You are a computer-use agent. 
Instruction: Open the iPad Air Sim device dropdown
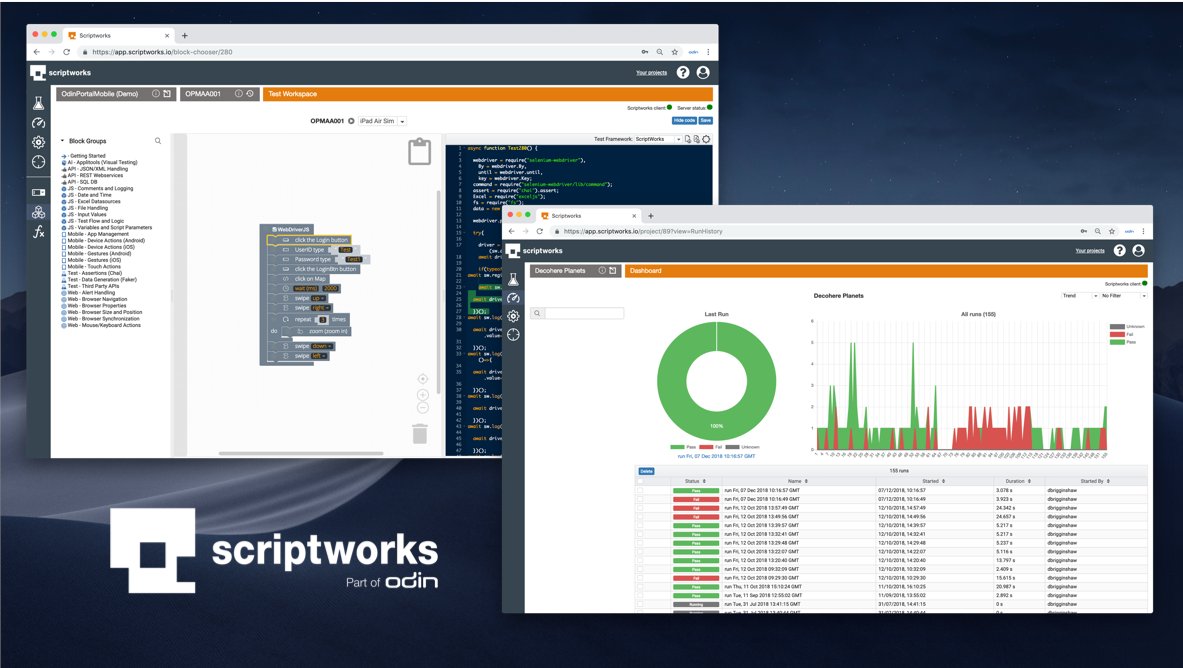tap(383, 121)
